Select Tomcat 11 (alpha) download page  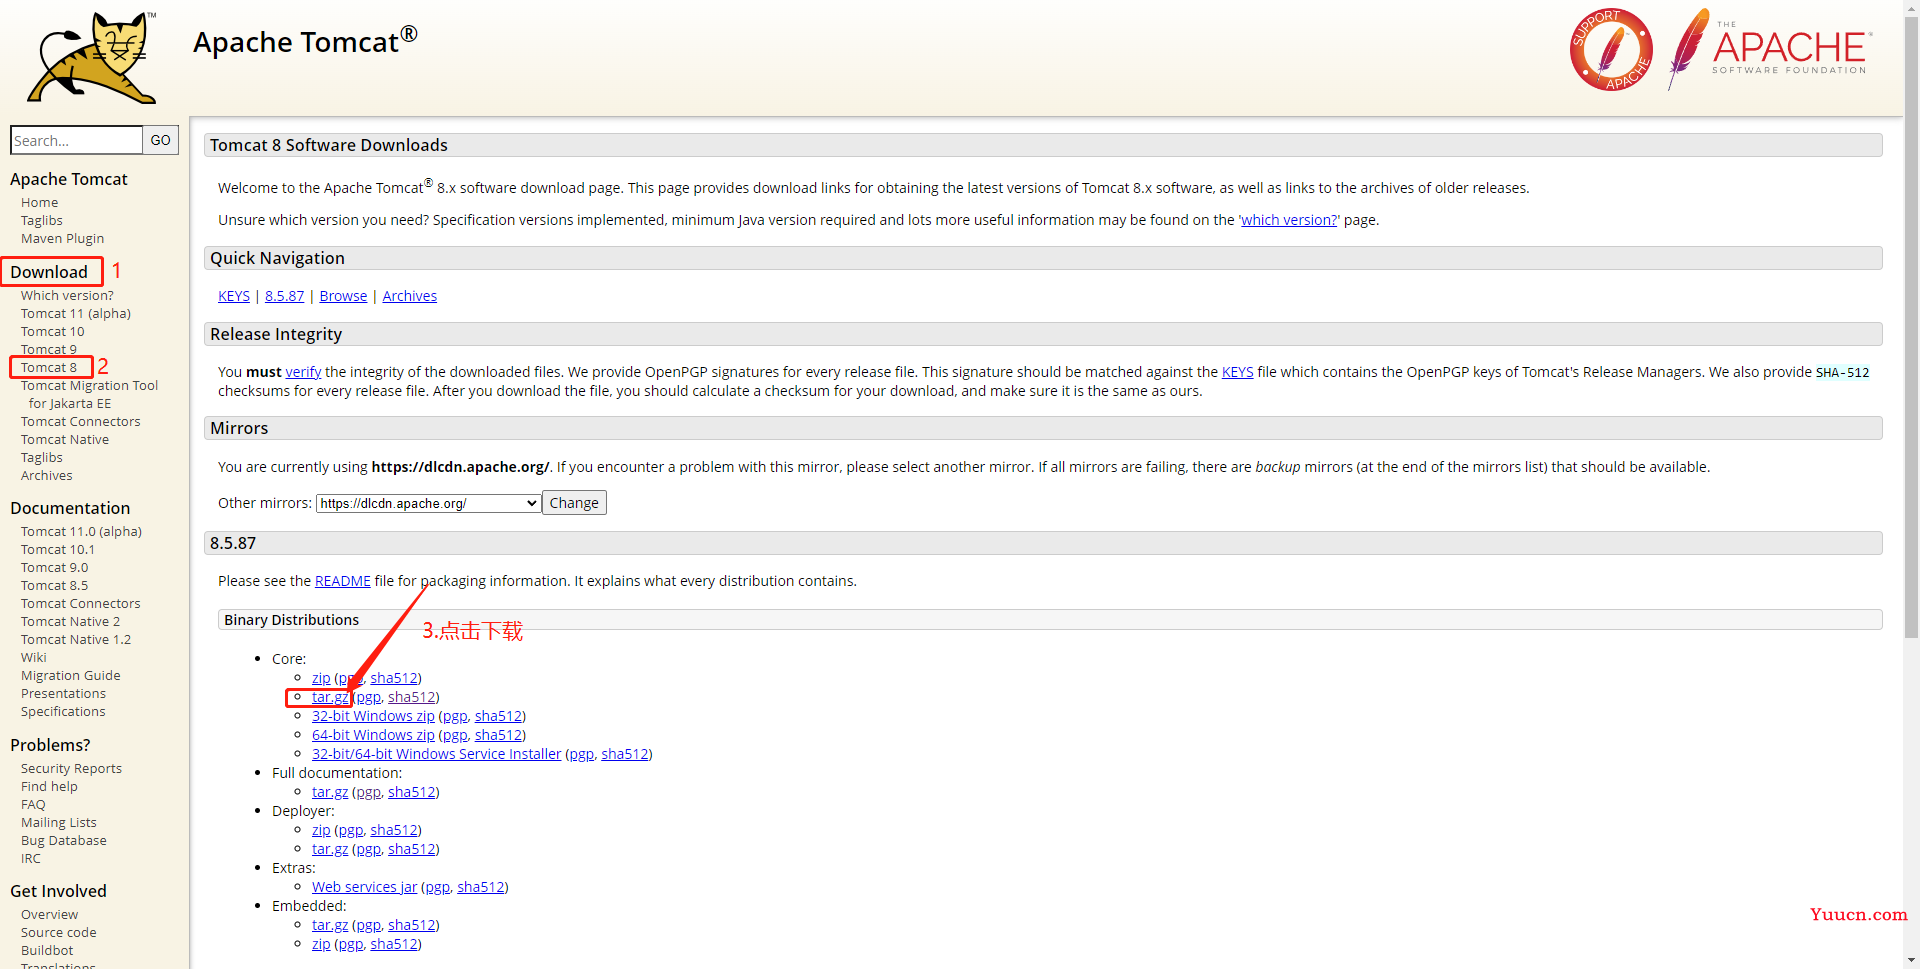point(76,313)
